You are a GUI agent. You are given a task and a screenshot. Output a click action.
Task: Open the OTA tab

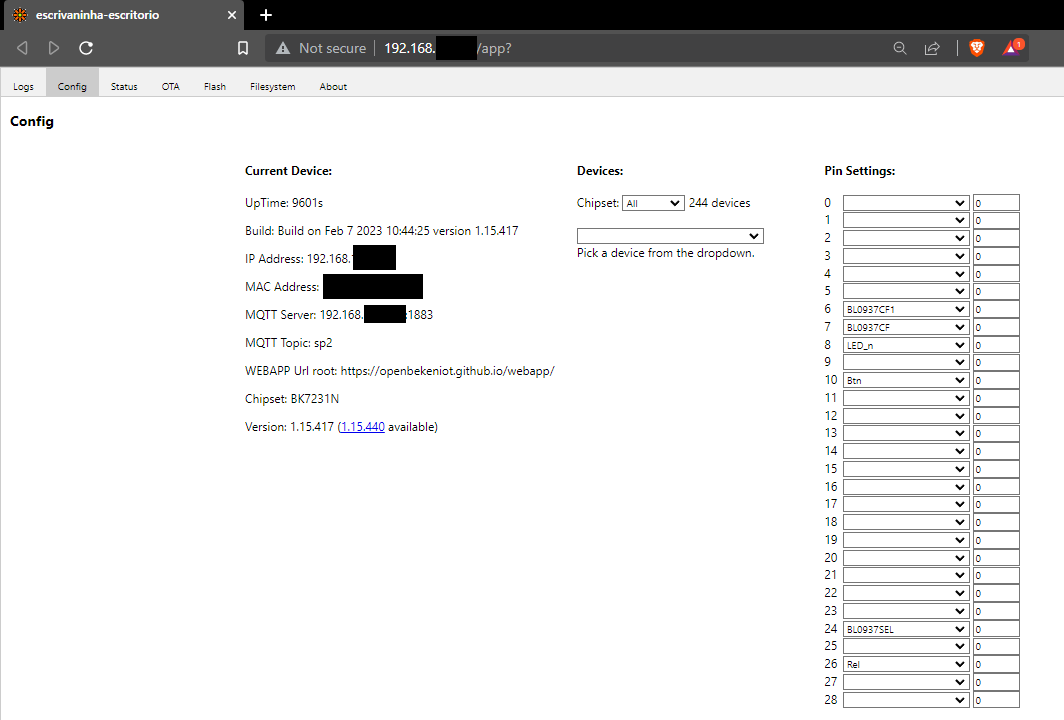[170, 86]
